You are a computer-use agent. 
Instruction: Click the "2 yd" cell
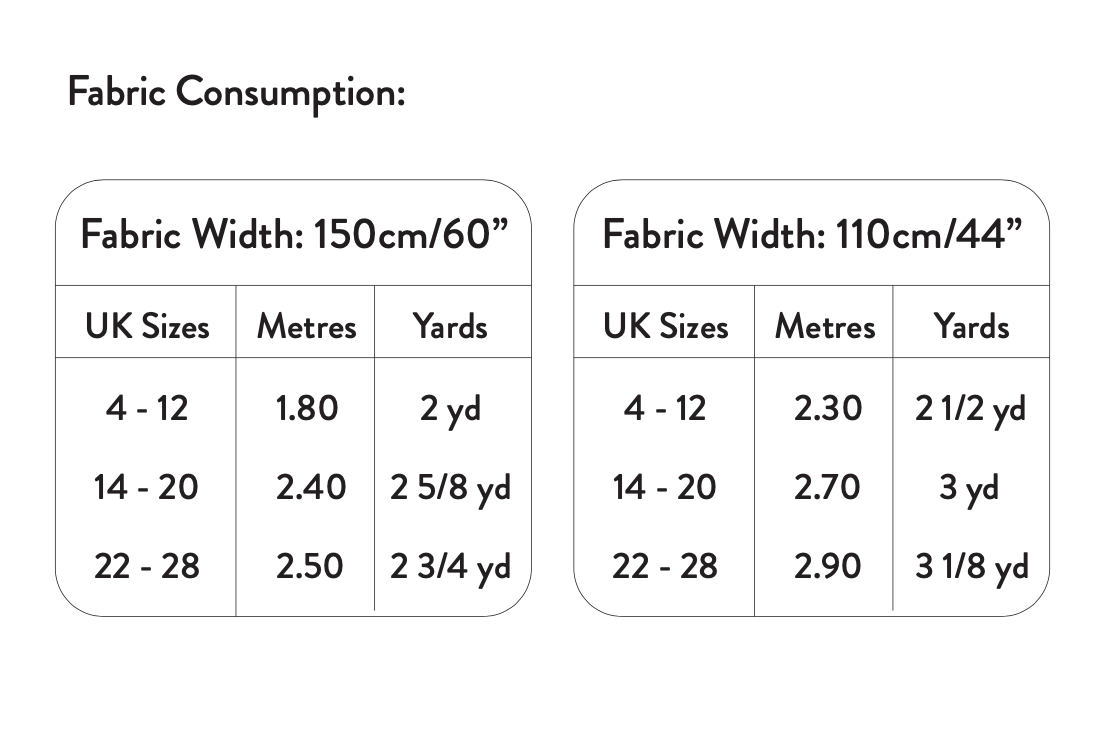point(450,409)
